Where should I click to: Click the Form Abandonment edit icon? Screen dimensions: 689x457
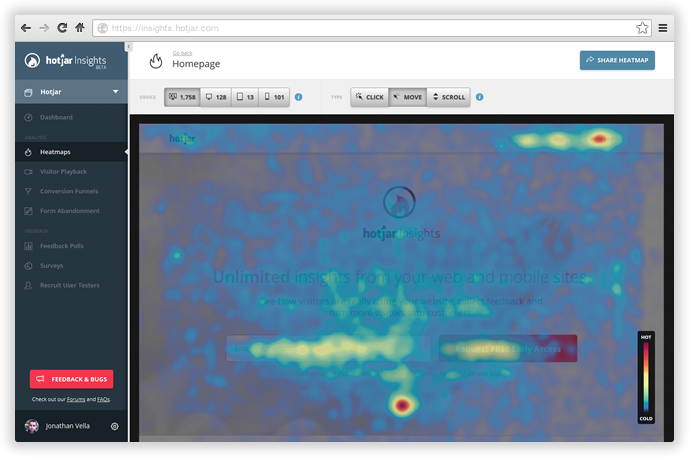[29, 211]
